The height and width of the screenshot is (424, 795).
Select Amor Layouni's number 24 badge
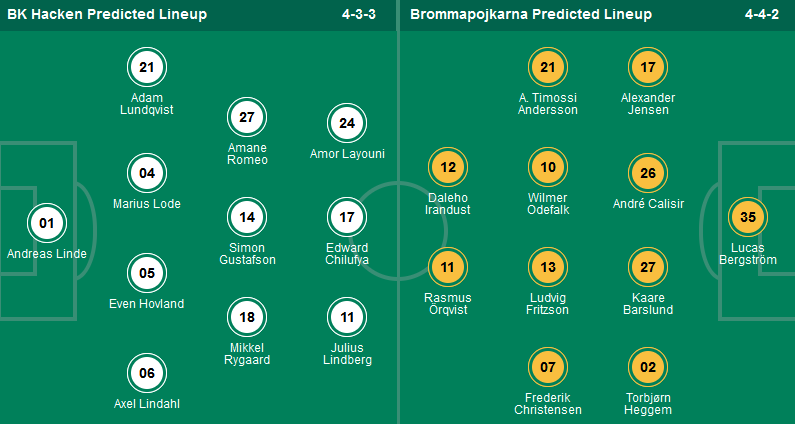(347, 124)
